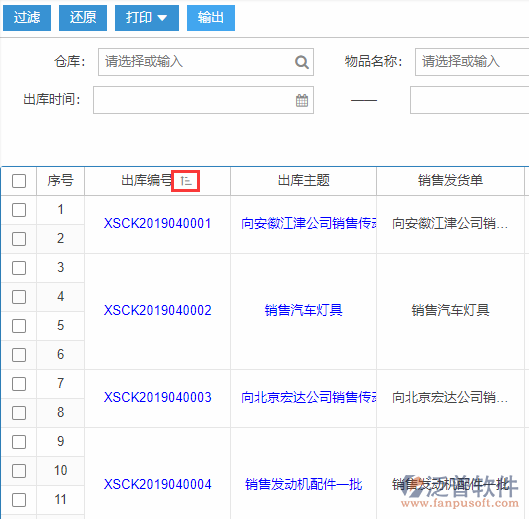
Task: Click the search icon in 仓库 field
Action: [x=302, y=62]
